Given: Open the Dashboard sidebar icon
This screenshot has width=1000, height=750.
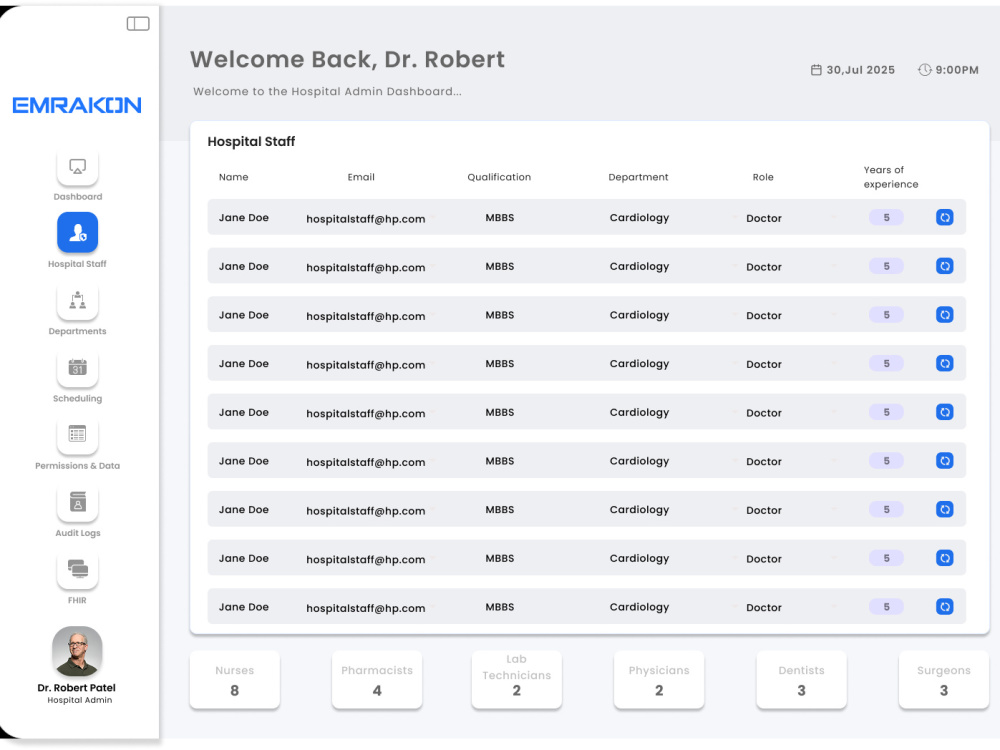Looking at the screenshot, I should pyautogui.click(x=77, y=167).
